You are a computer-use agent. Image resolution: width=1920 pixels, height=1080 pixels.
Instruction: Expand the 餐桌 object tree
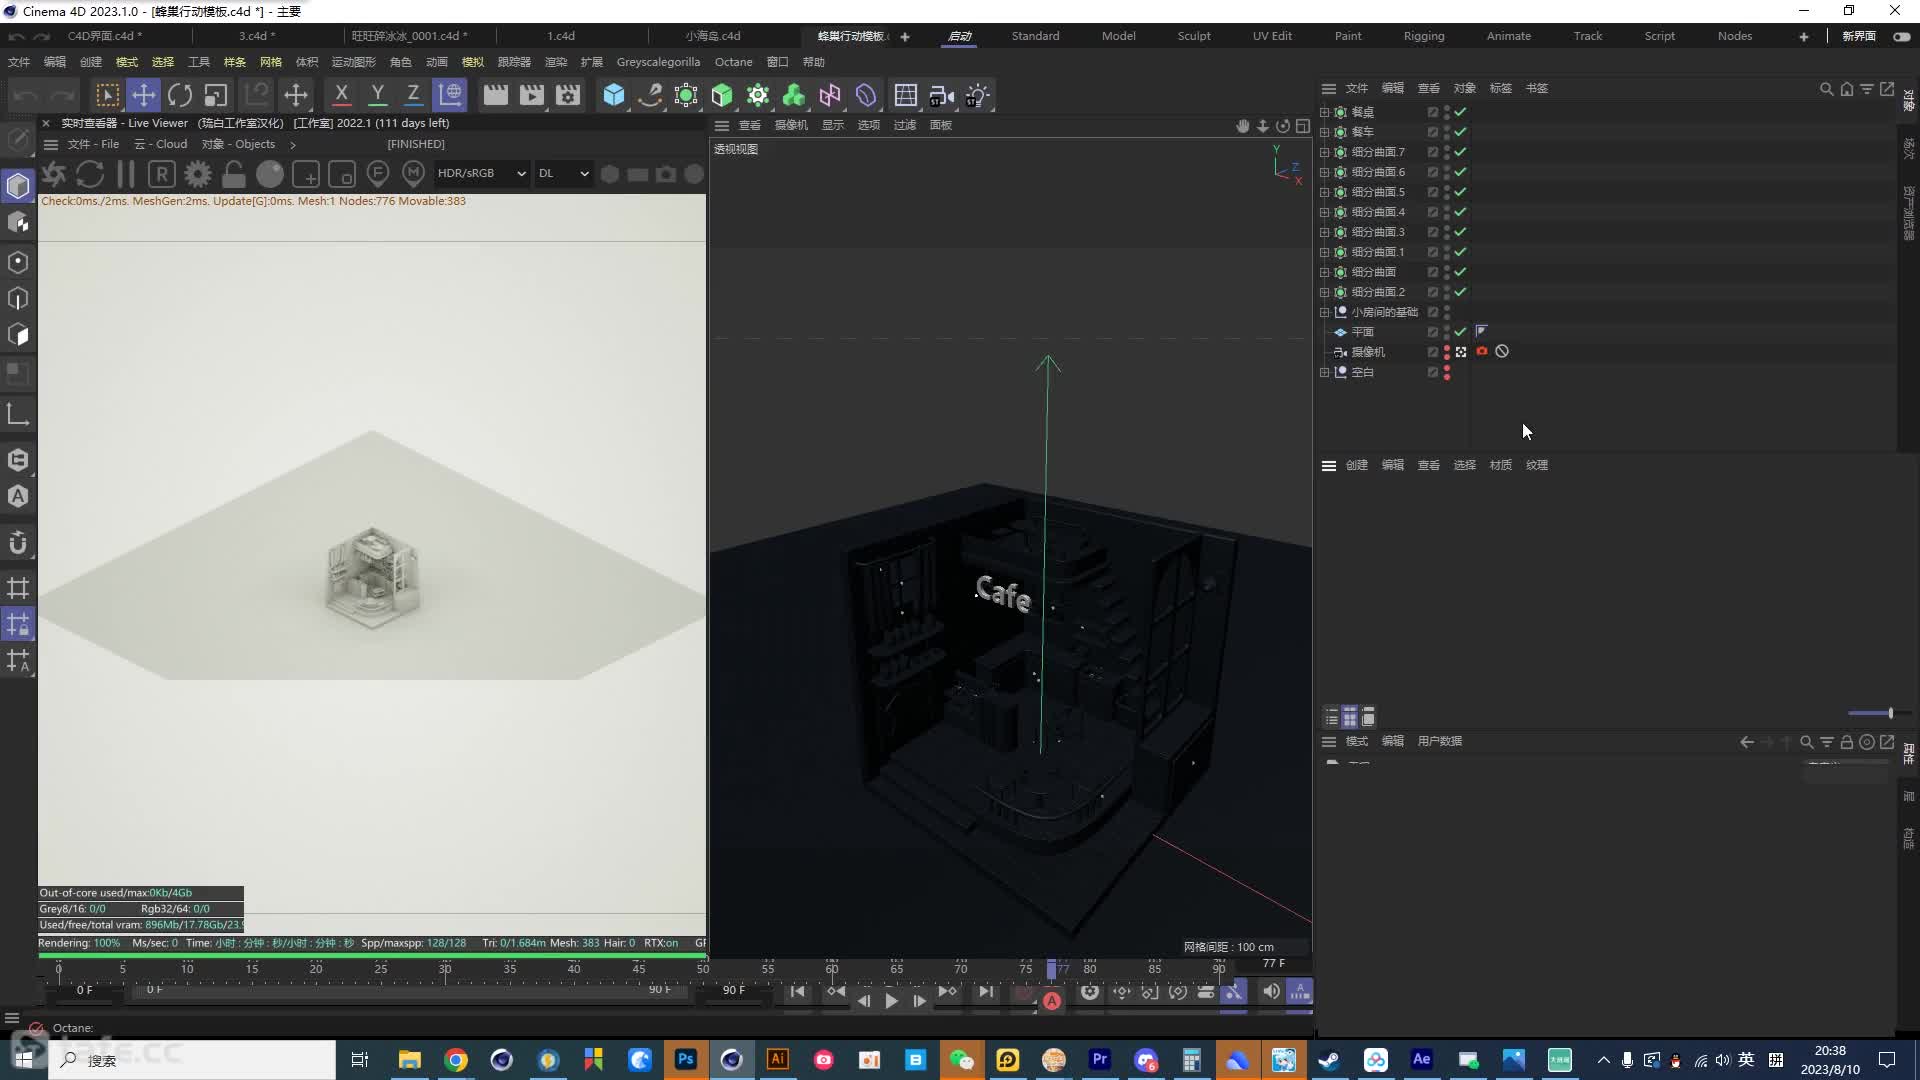1325,112
